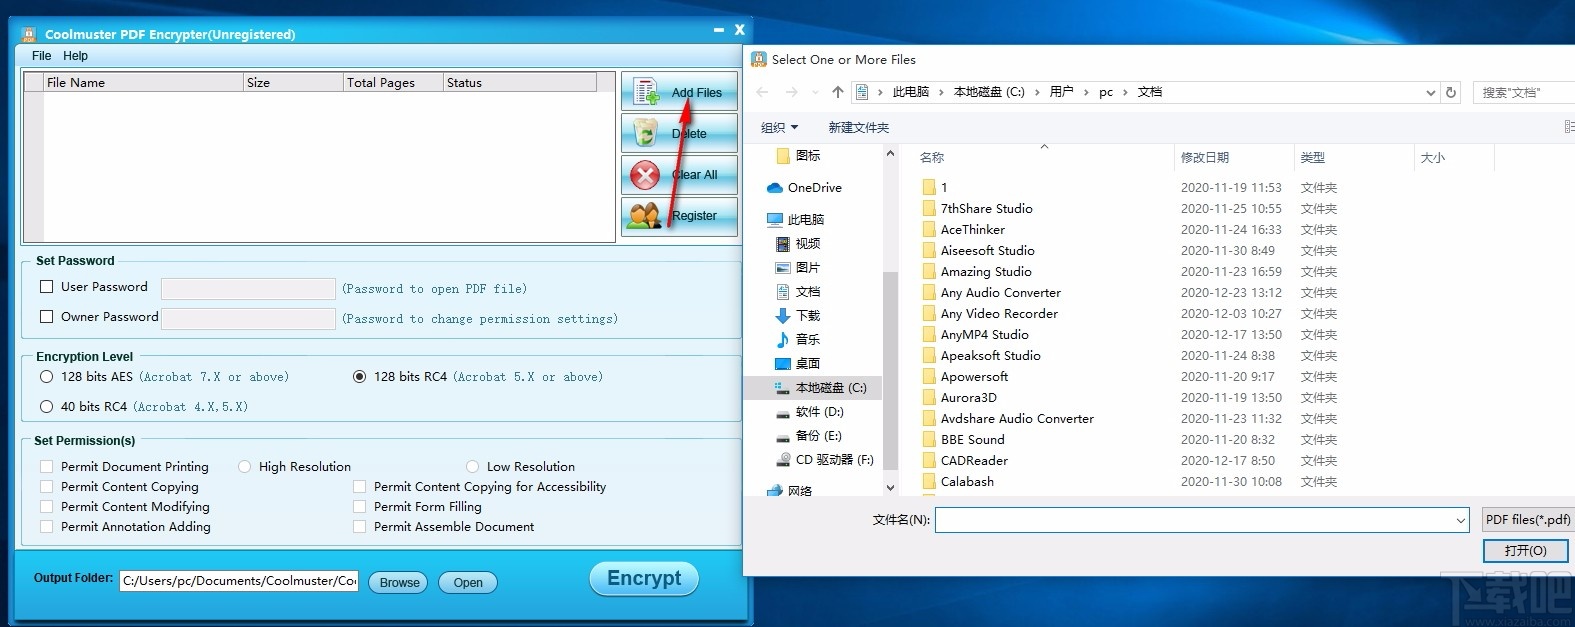Select 128 bits RC4 encryption
This screenshot has width=1575, height=627.
point(359,377)
